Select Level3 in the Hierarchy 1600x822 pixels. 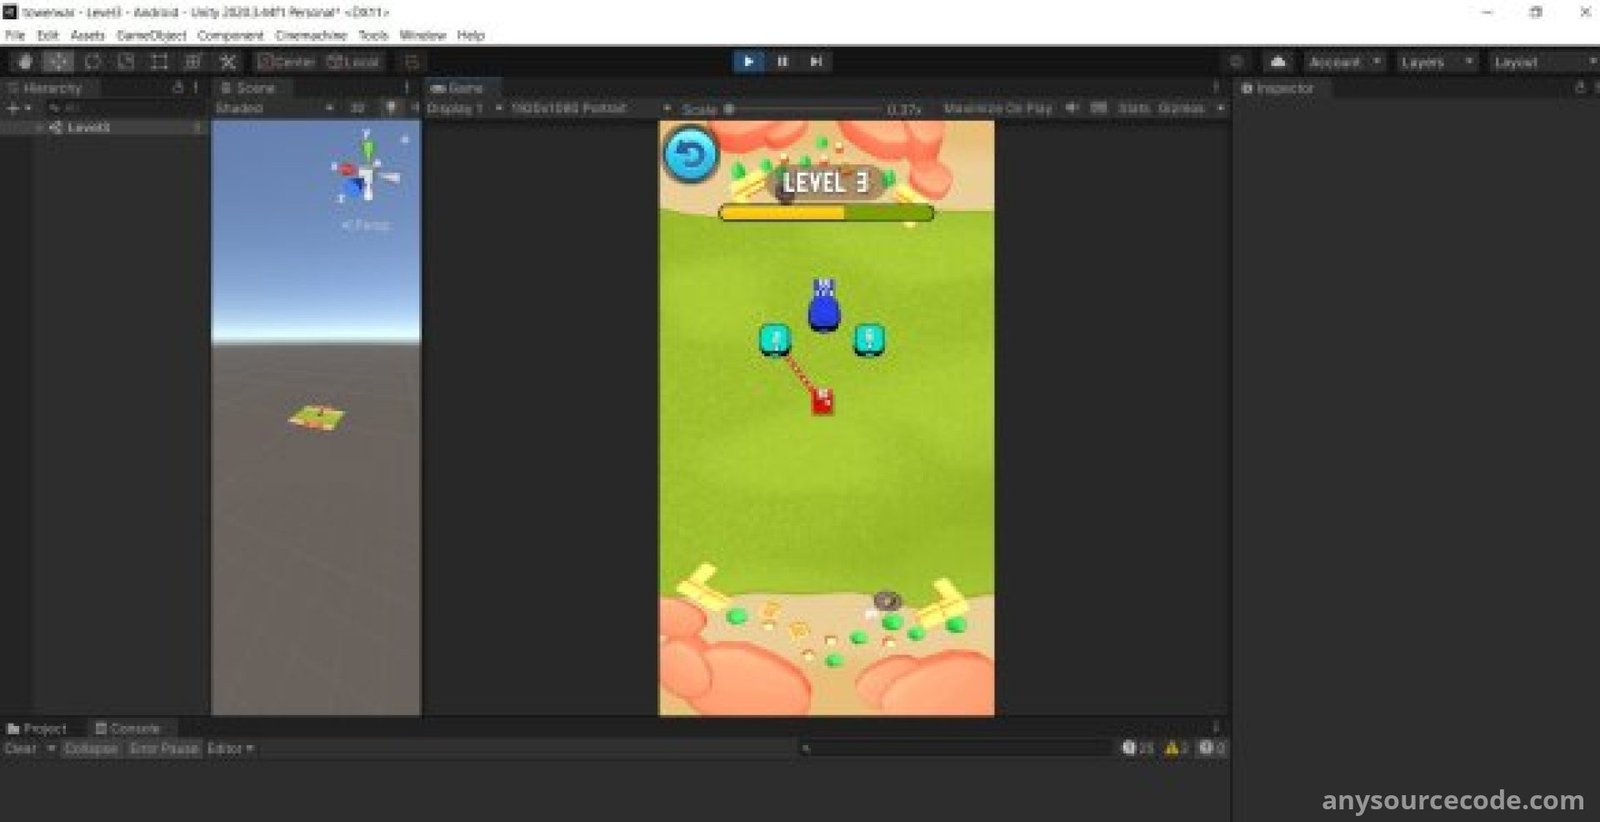[x=88, y=127]
